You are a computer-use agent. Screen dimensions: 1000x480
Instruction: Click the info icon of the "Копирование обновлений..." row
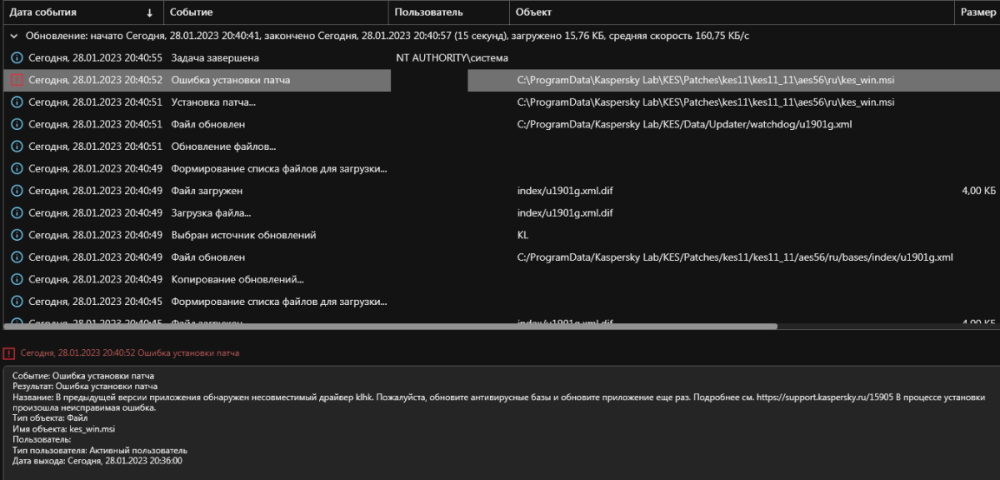[17, 279]
